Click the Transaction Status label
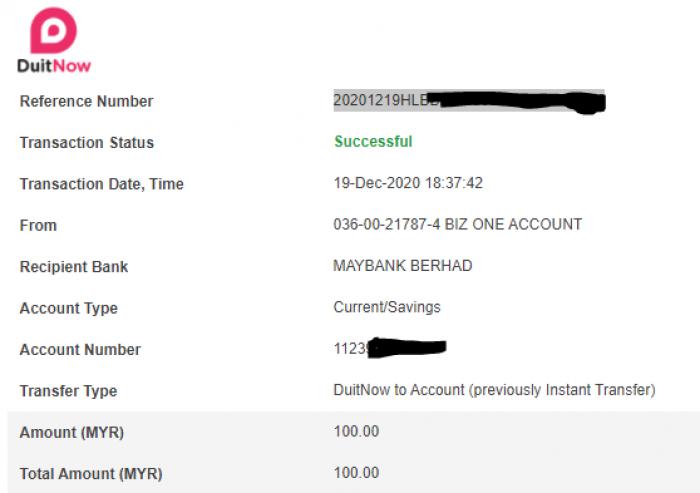Viewport: 700px width, 493px height. 87,142
